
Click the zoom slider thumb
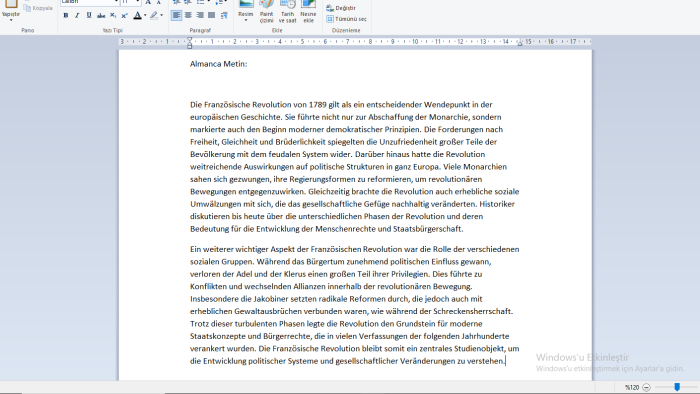pos(677,387)
